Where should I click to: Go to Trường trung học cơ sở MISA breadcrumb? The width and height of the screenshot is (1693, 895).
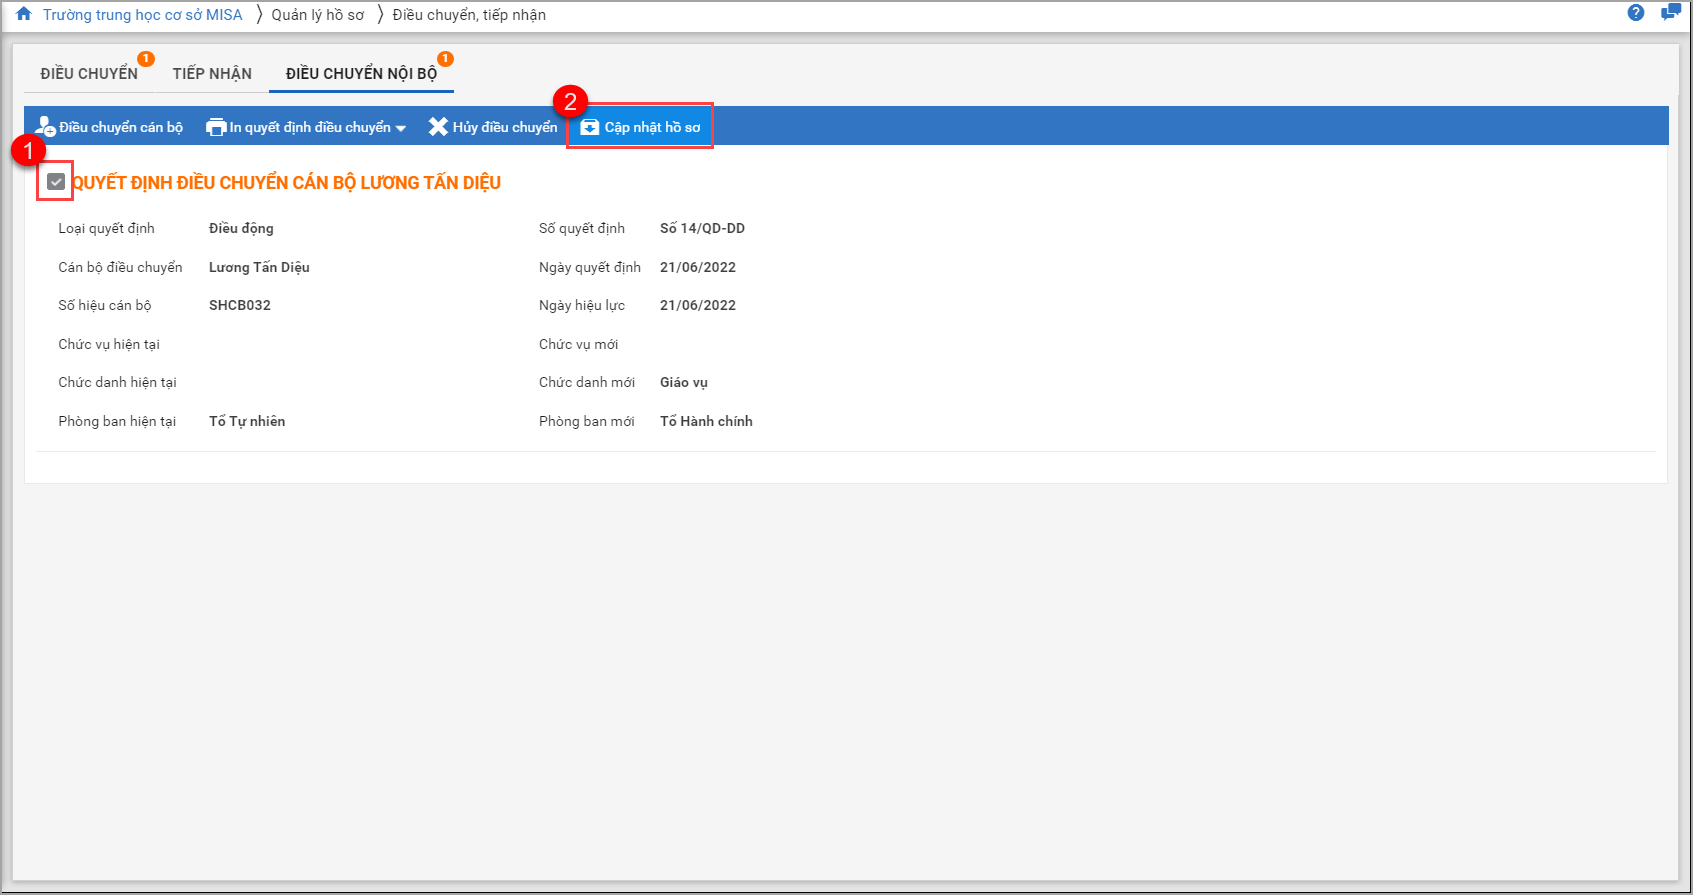click(x=142, y=15)
